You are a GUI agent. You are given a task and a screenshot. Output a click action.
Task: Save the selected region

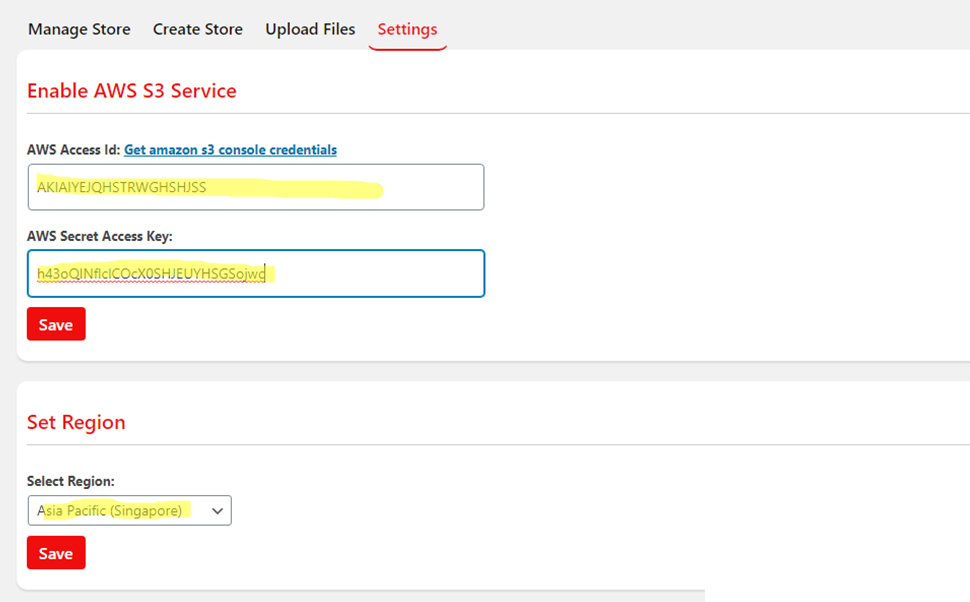[x=56, y=553]
